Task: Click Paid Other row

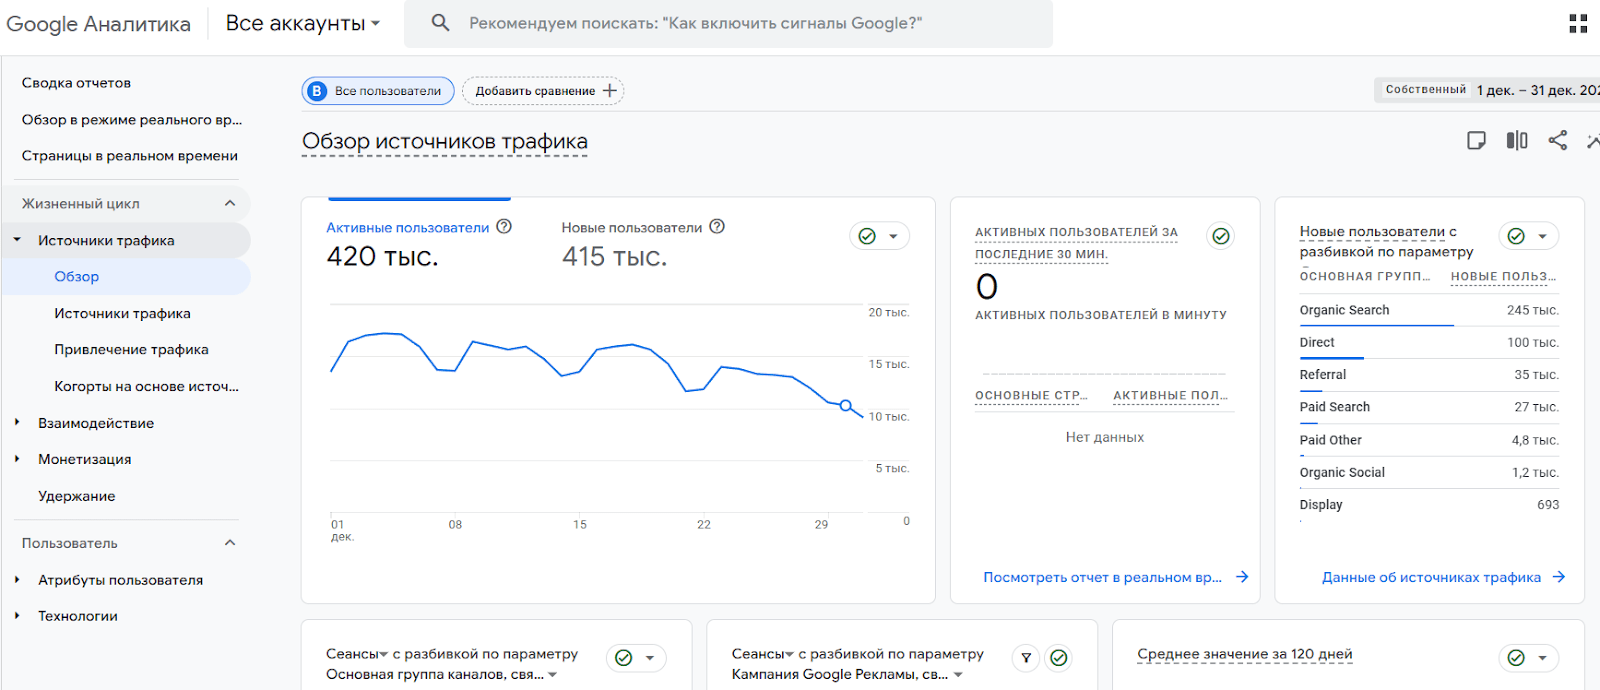Action: [x=1429, y=440]
